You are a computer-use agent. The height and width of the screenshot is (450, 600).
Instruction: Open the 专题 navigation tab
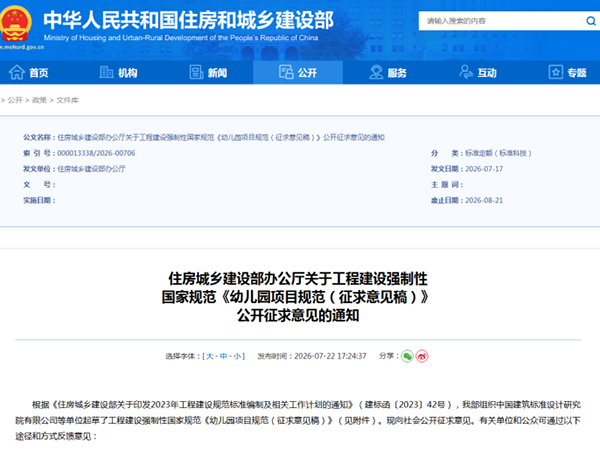(x=567, y=72)
